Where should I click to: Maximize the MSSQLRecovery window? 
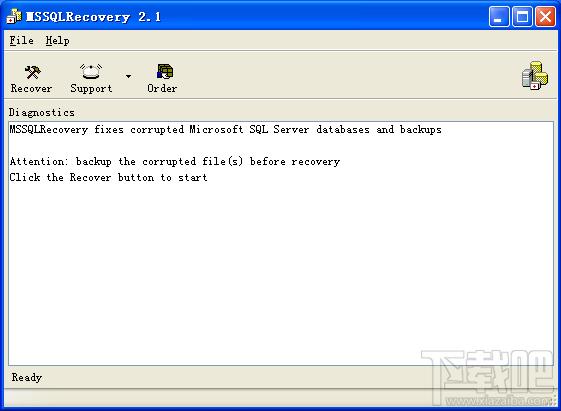tap(522, 16)
